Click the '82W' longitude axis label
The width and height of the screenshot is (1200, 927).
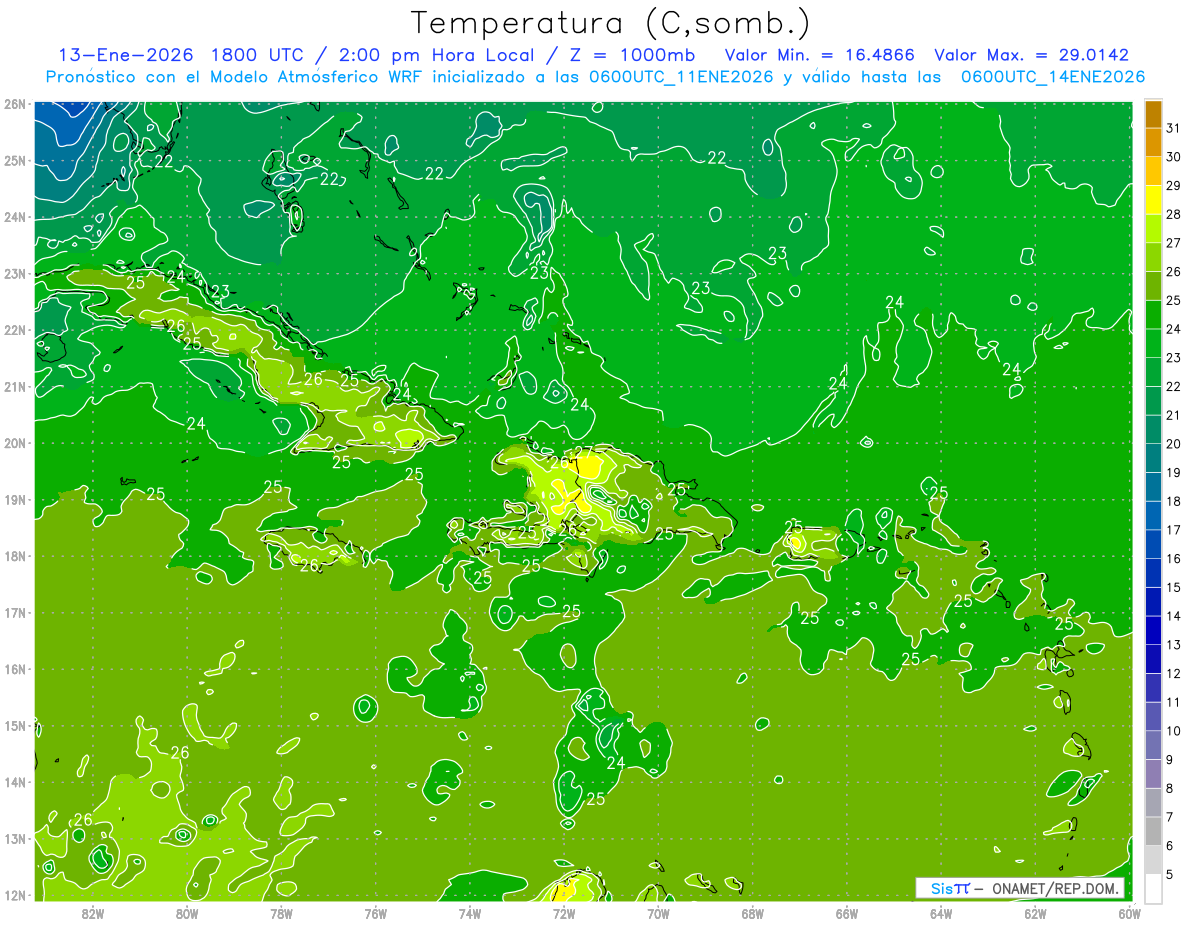[x=93, y=913]
